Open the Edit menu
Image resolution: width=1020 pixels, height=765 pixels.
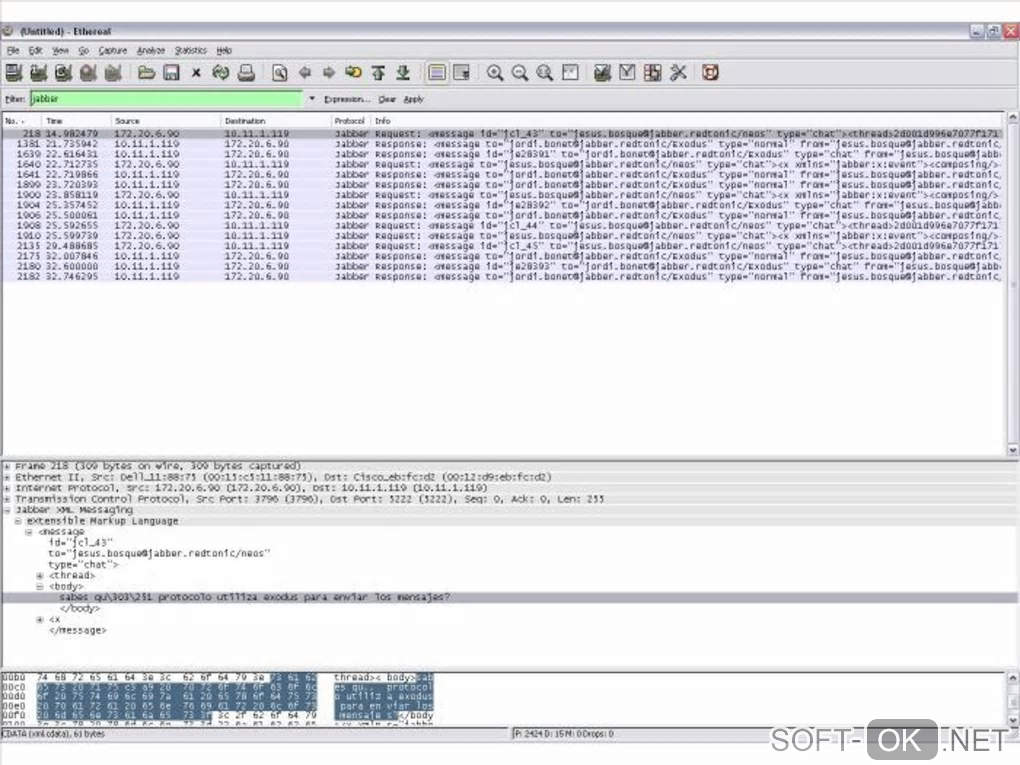(x=35, y=50)
